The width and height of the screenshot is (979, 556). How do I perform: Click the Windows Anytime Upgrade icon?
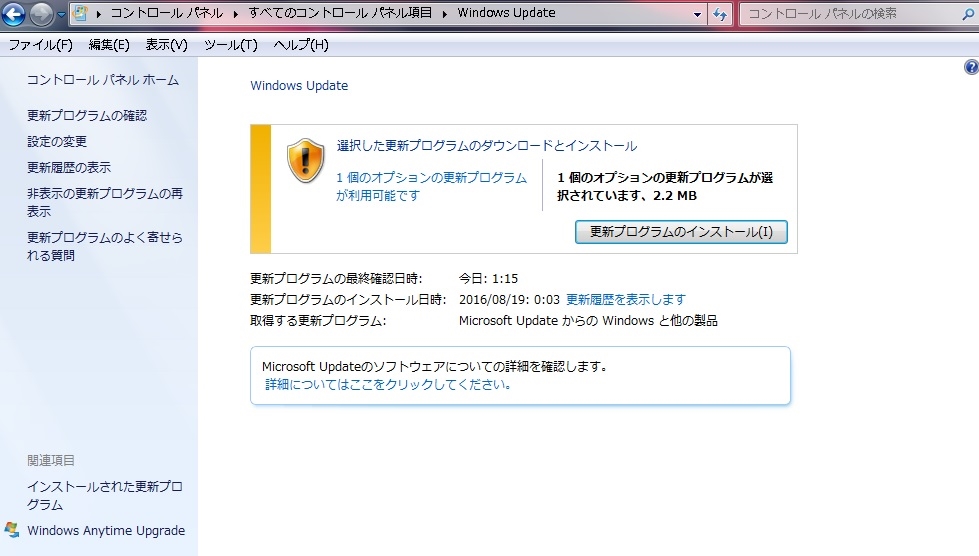[11, 530]
